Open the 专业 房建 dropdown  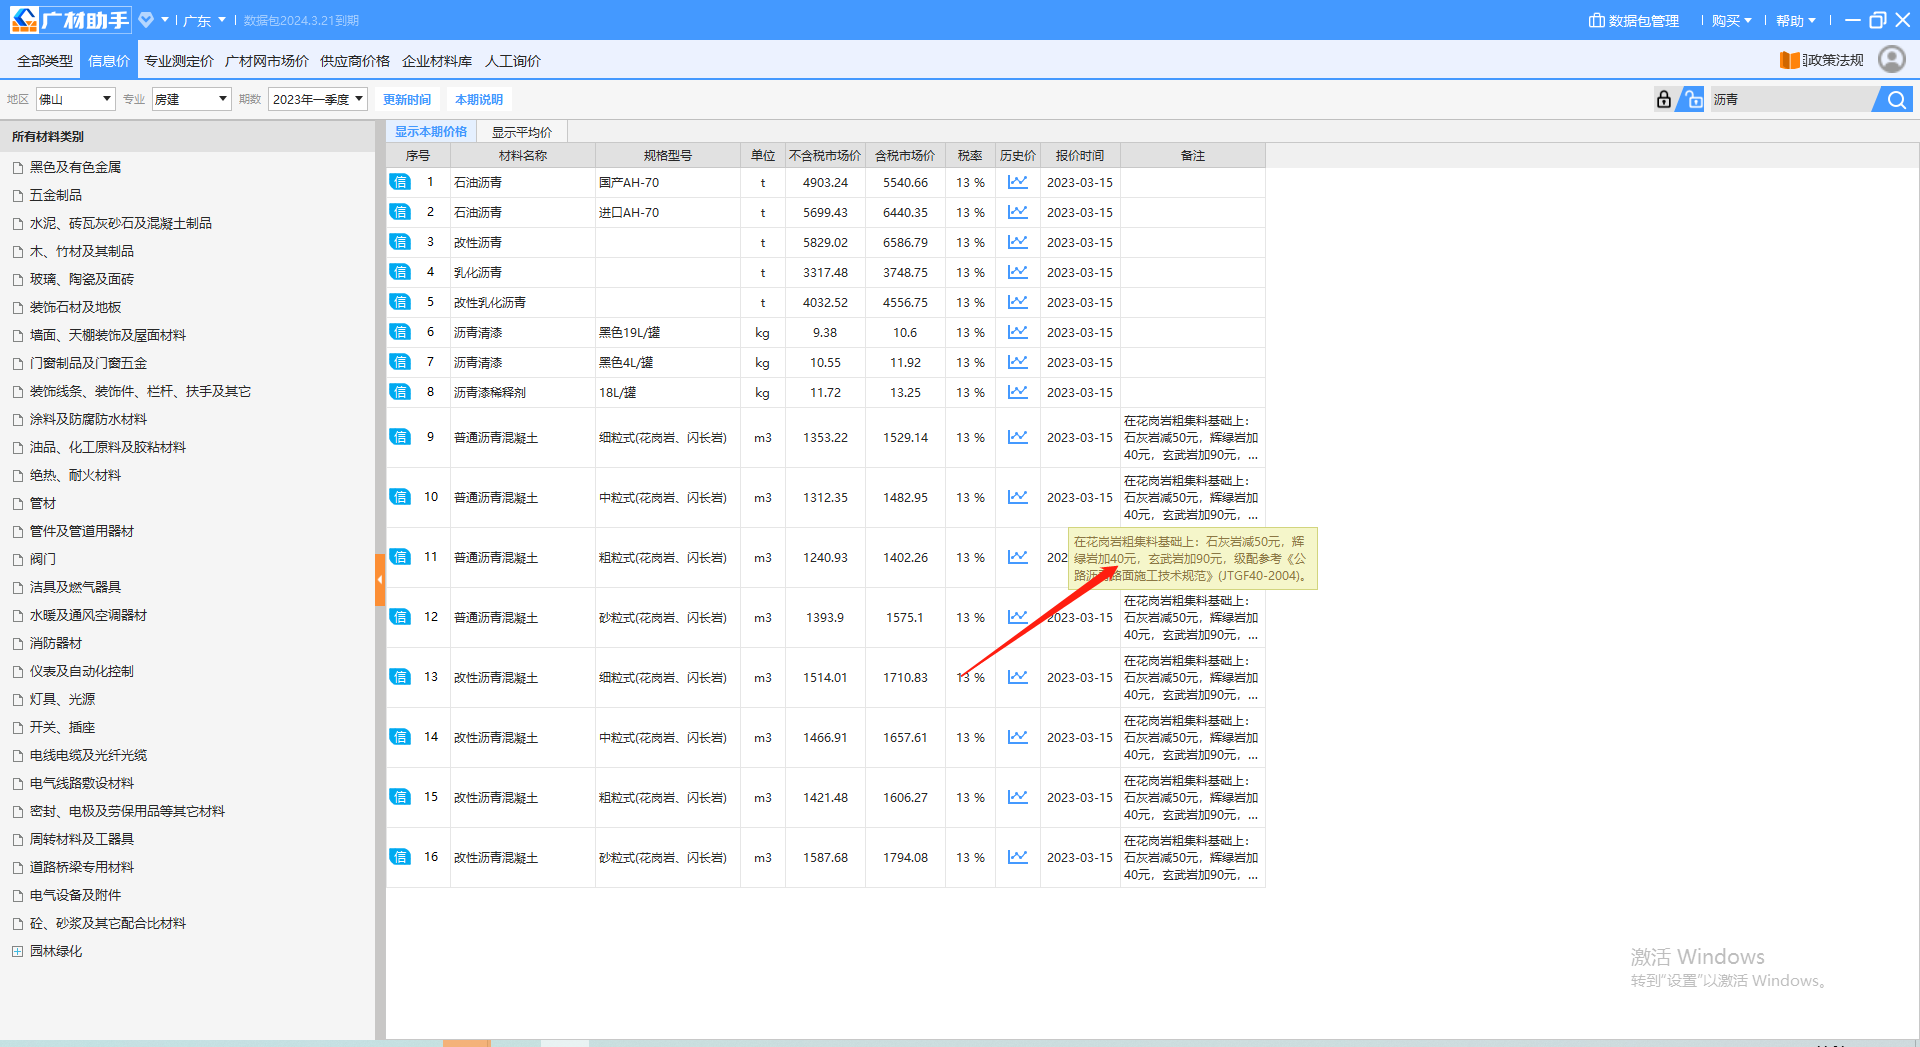[x=191, y=99]
